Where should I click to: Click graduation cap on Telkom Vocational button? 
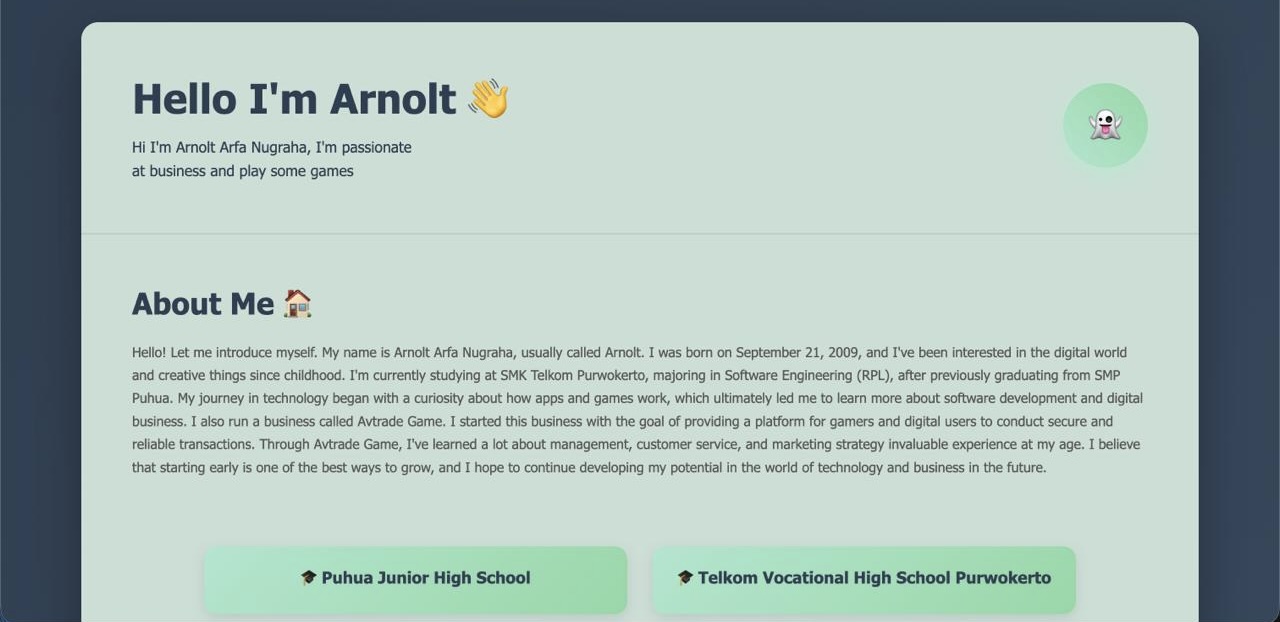click(x=685, y=578)
